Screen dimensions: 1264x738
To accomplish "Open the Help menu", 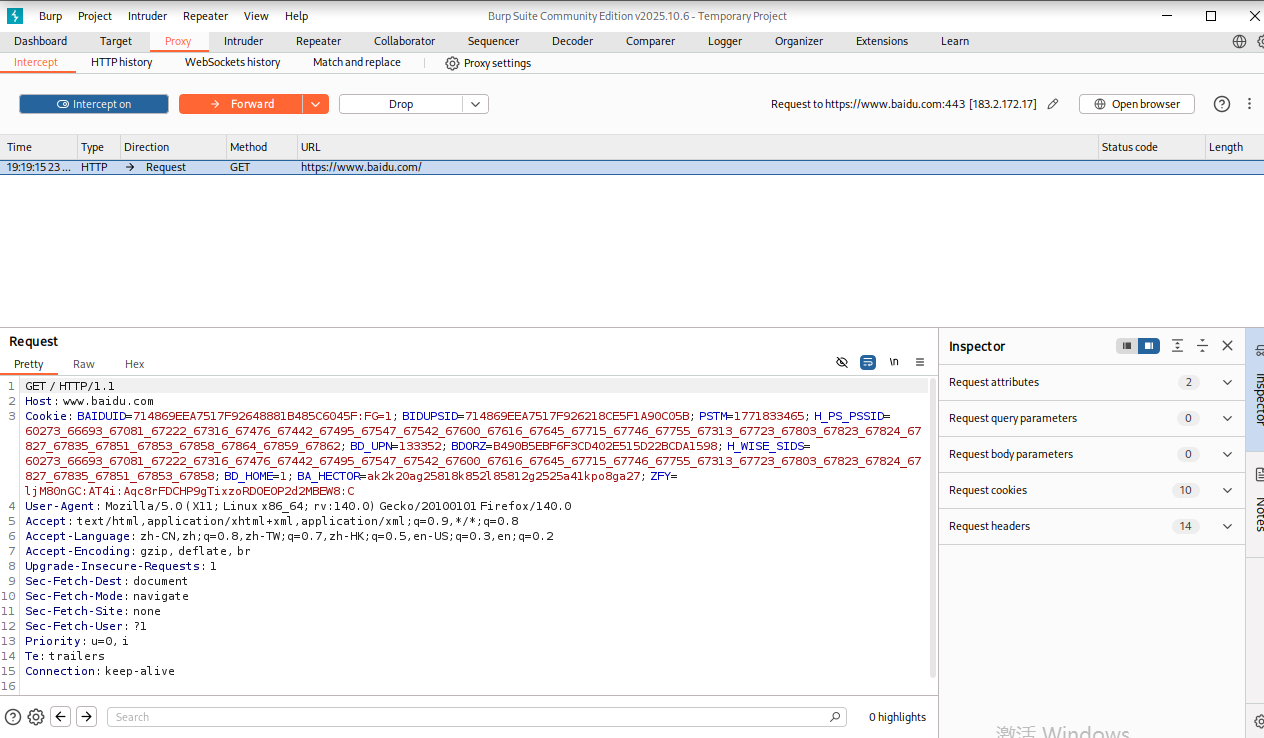I will point(296,16).
